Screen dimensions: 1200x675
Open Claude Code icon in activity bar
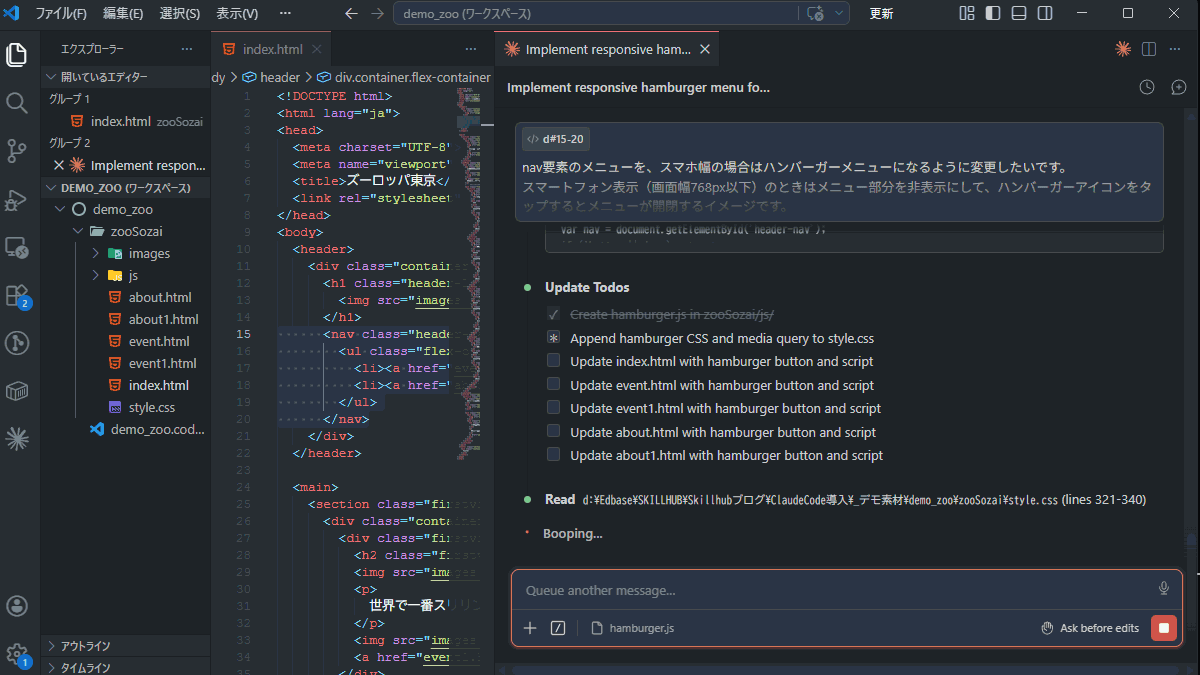pyautogui.click(x=17, y=437)
